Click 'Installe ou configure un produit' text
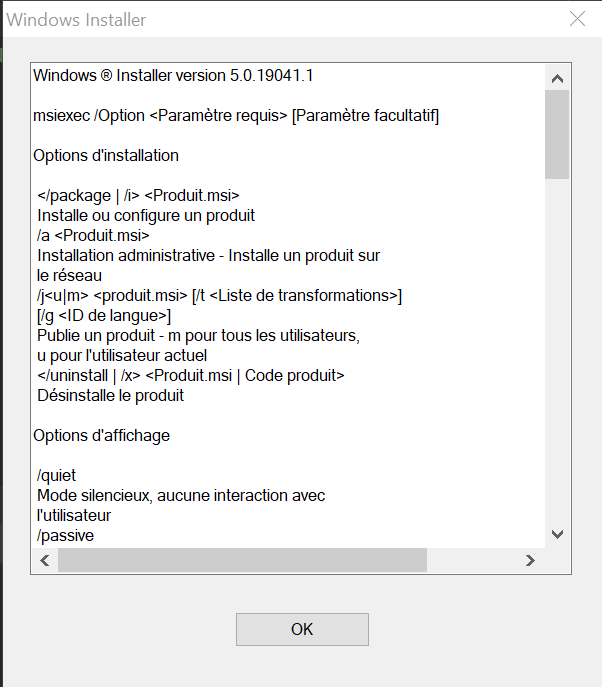602x687 pixels. click(x=146, y=216)
